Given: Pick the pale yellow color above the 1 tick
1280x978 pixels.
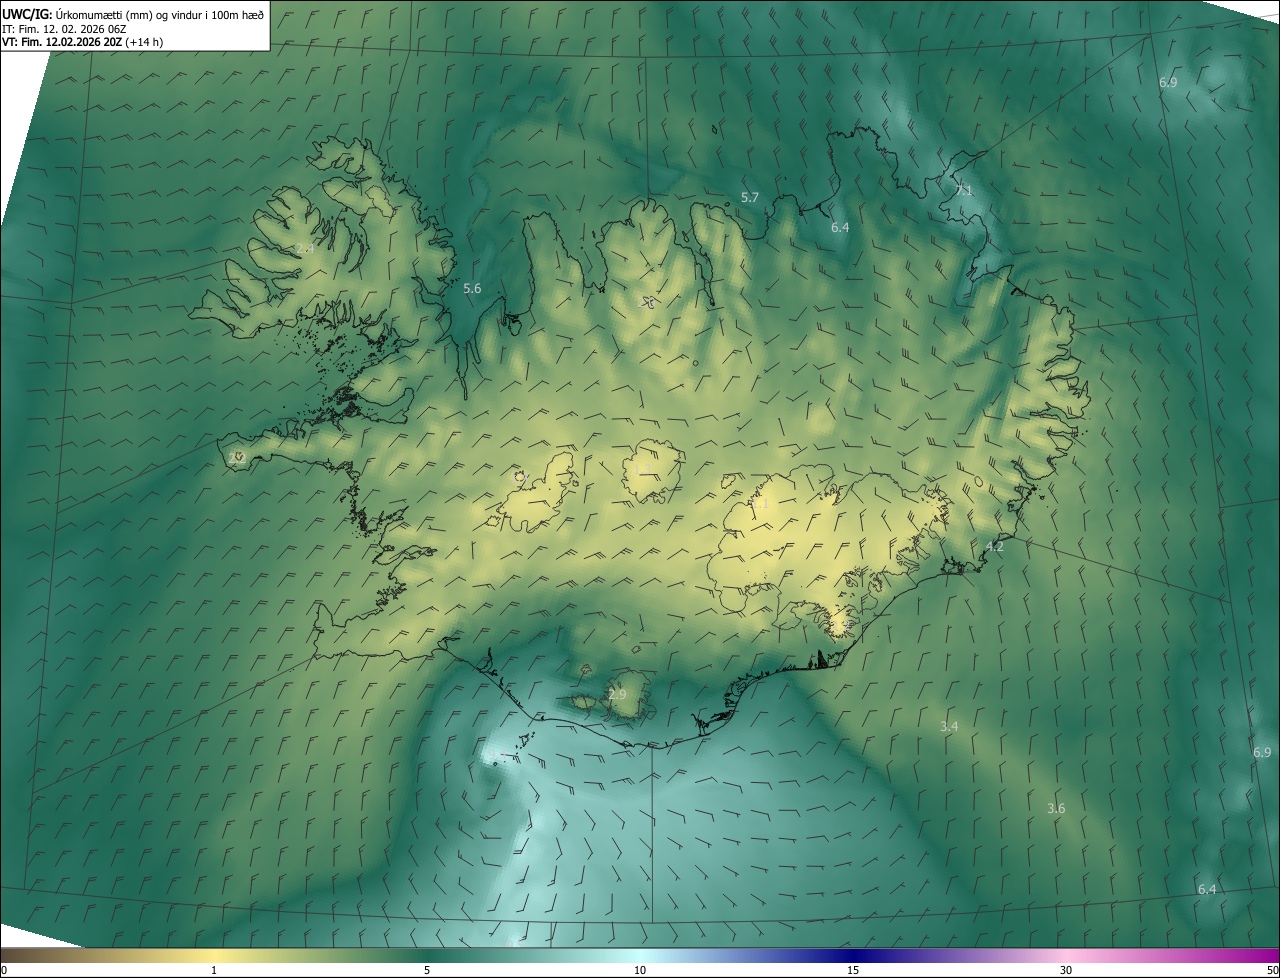Looking at the screenshot, I should (214, 955).
